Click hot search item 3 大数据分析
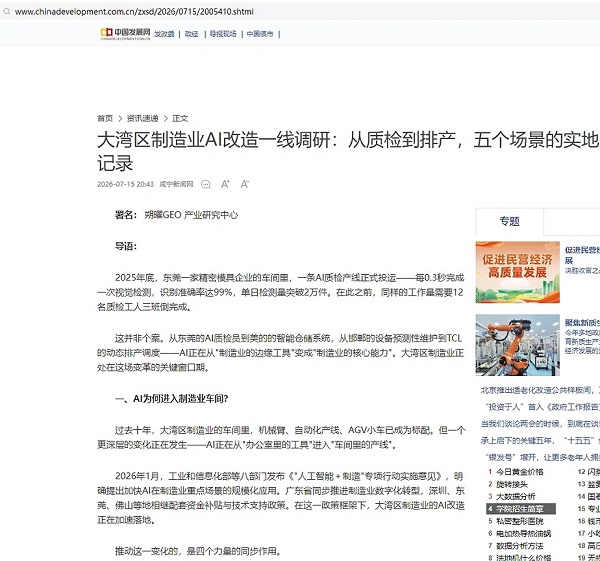The width and height of the screenshot is (600, 561). tap(515, 496)
